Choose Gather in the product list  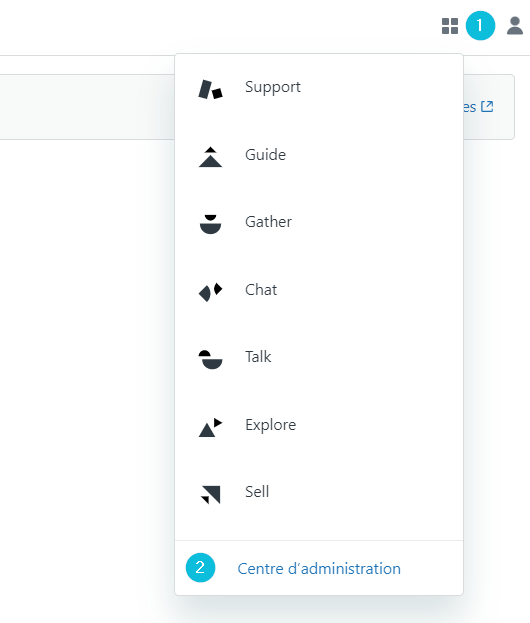tap(268, 222)
